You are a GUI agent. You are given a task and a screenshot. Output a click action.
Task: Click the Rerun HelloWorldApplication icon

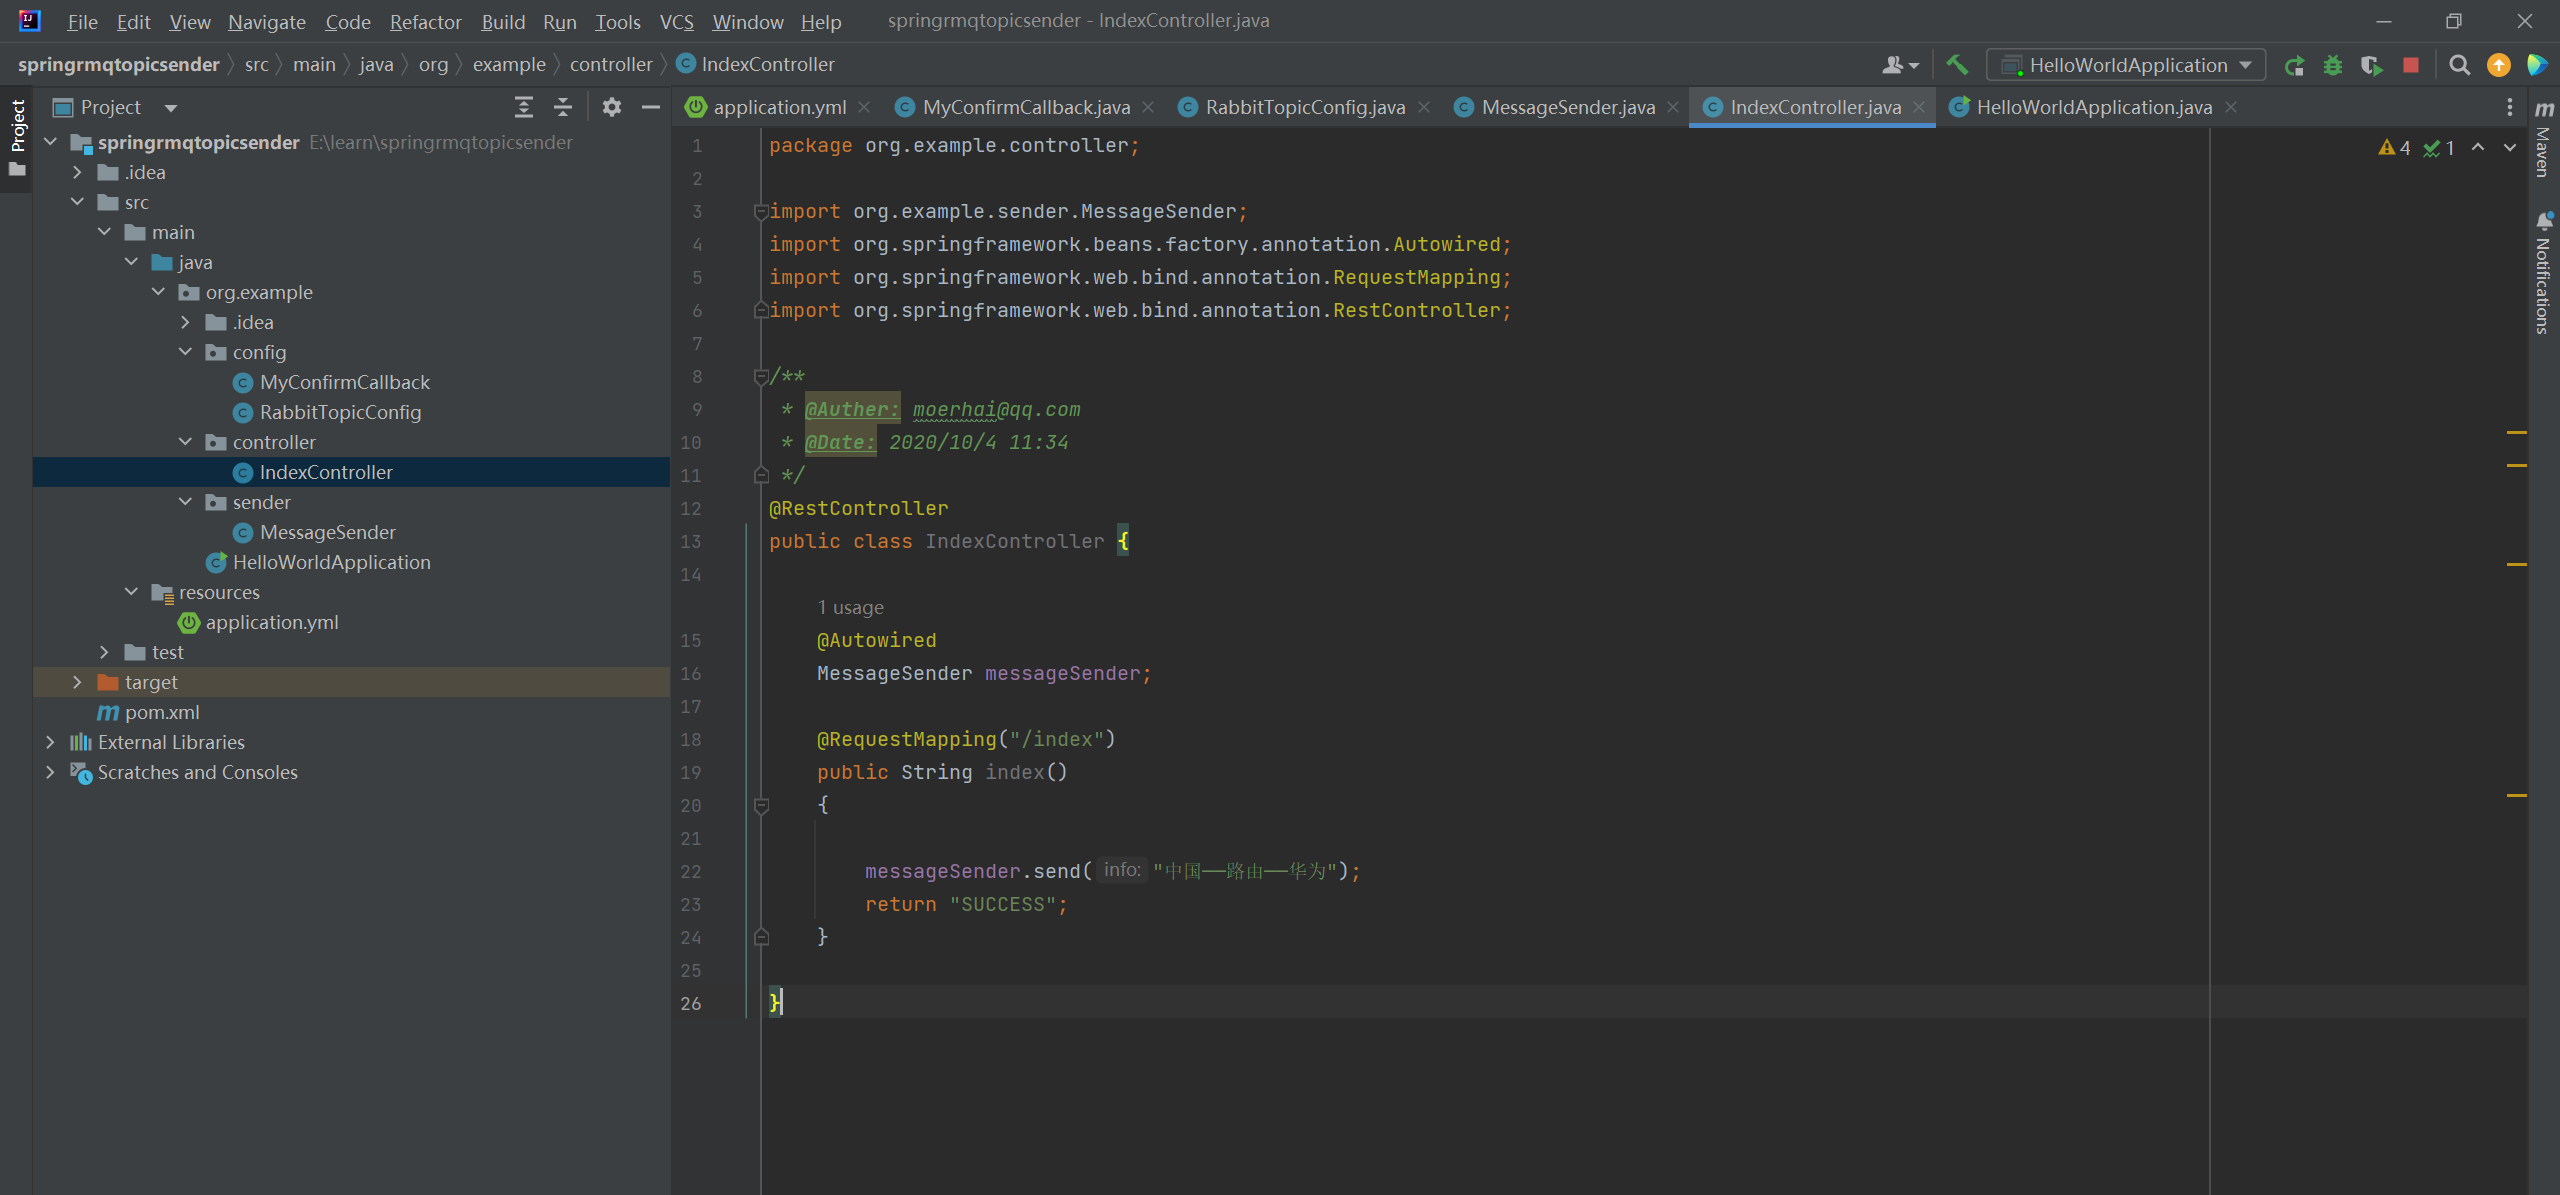pos(2294,65)
